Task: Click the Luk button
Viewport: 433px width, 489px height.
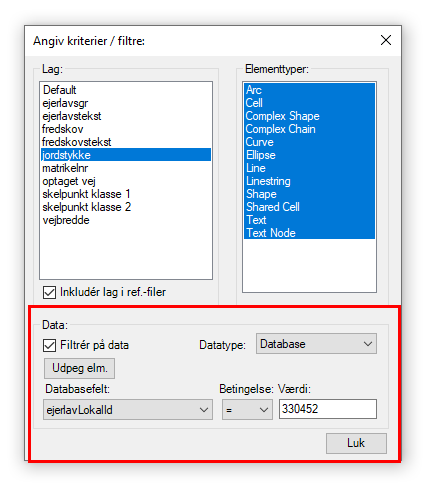Action: (x=356, y=443)
